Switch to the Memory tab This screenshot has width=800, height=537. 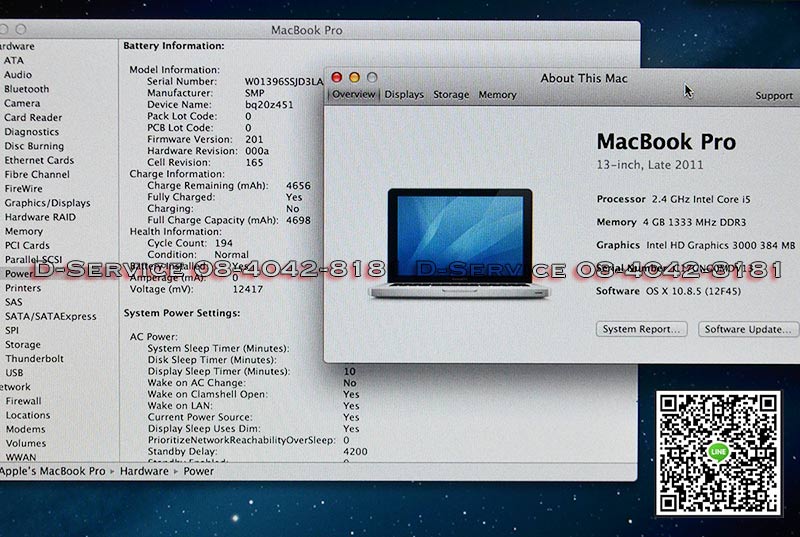coord(497,95)
